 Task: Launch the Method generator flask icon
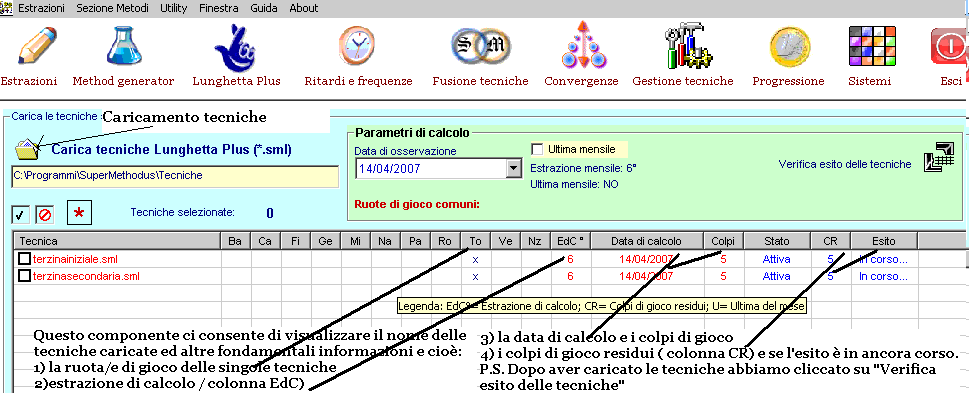pos(124,46)
